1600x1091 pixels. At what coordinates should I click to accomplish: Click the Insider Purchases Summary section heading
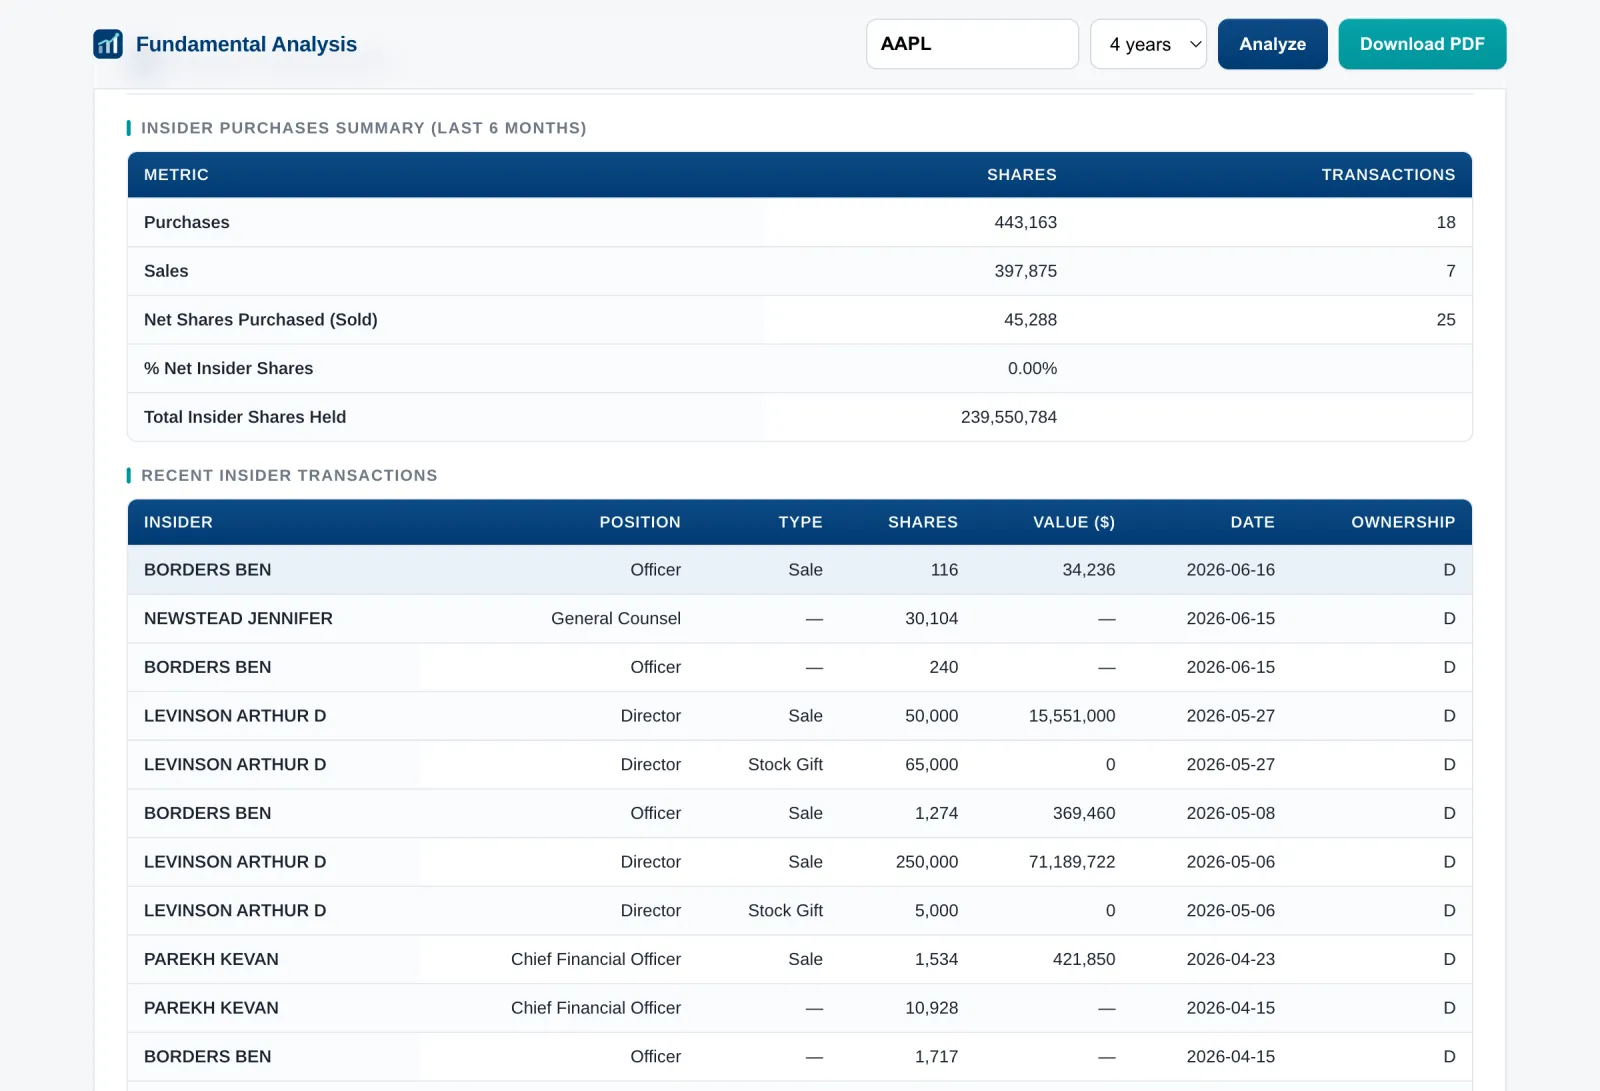coord(364,128)
